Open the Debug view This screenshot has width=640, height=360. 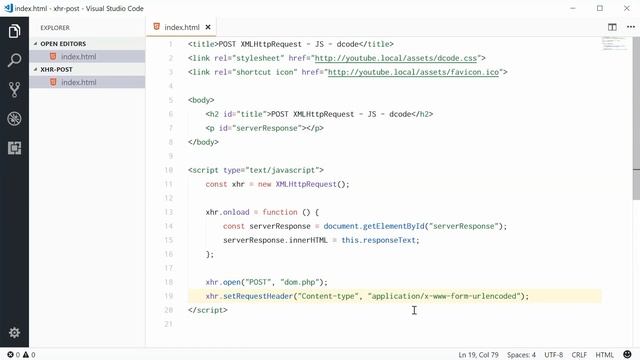pos(14,119)
